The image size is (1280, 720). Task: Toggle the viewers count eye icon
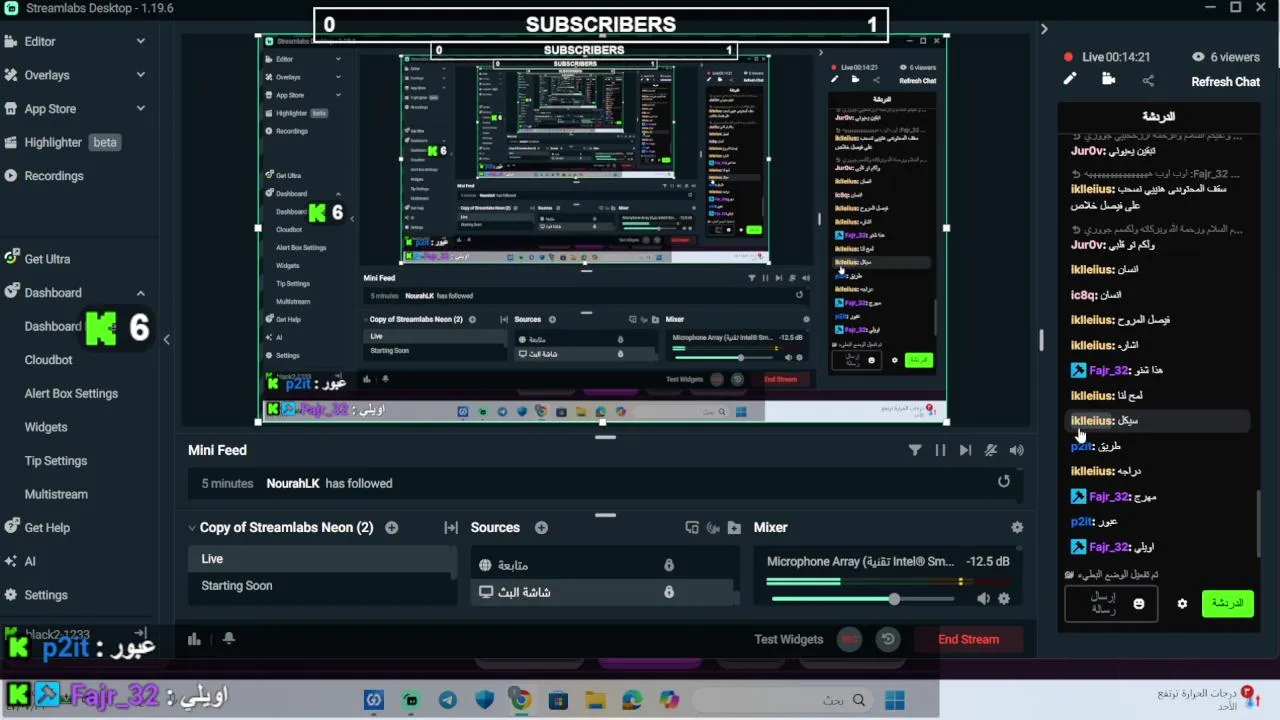[x=1198, y=57]
